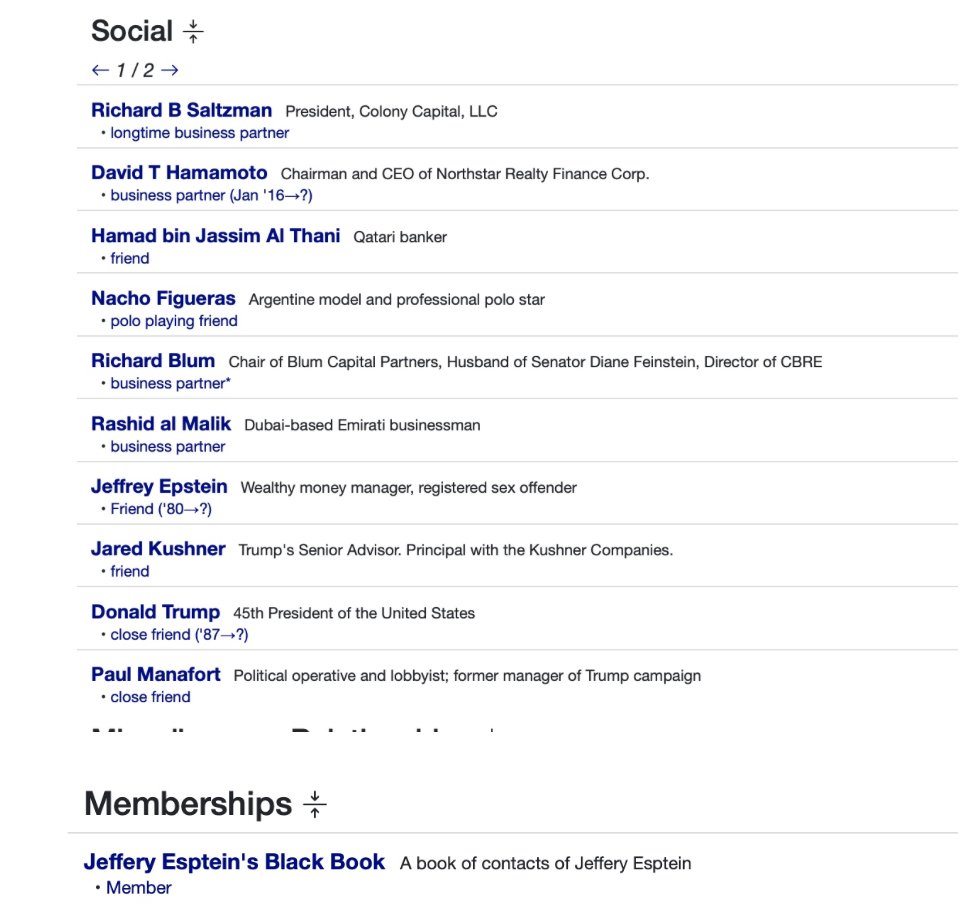Go to previous Social page arrow
The height and width of the screenshot is (916, 980).
[100, 70]
